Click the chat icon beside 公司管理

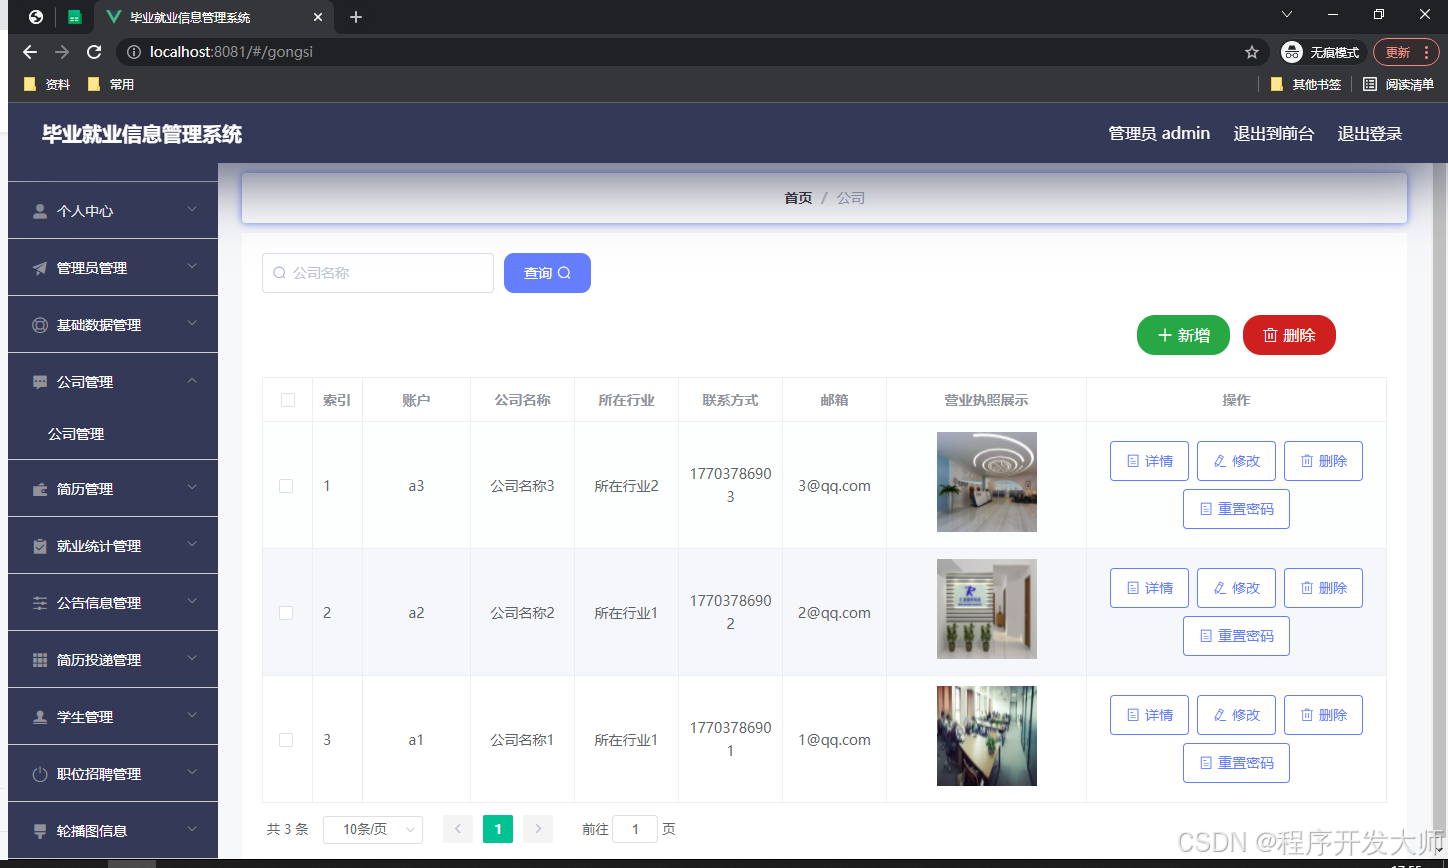pos(40,382)
